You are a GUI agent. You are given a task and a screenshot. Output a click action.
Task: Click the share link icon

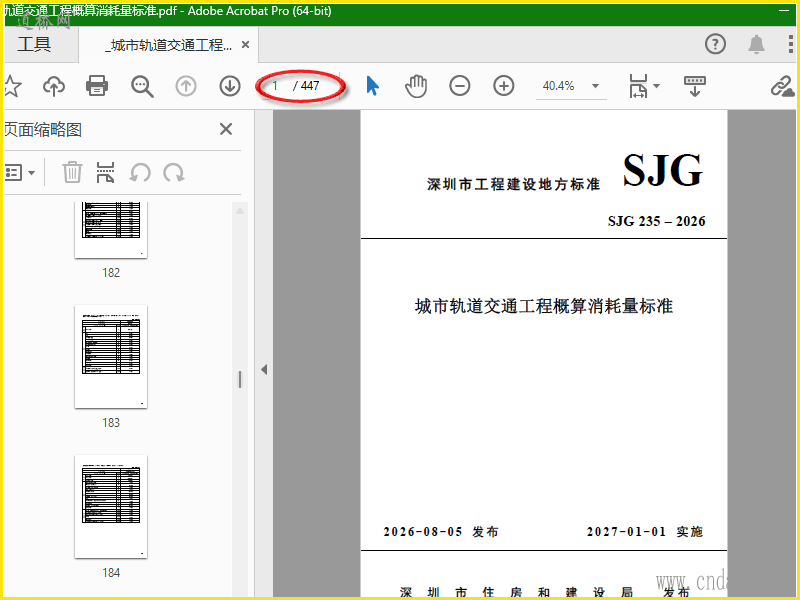pos(782,86)
